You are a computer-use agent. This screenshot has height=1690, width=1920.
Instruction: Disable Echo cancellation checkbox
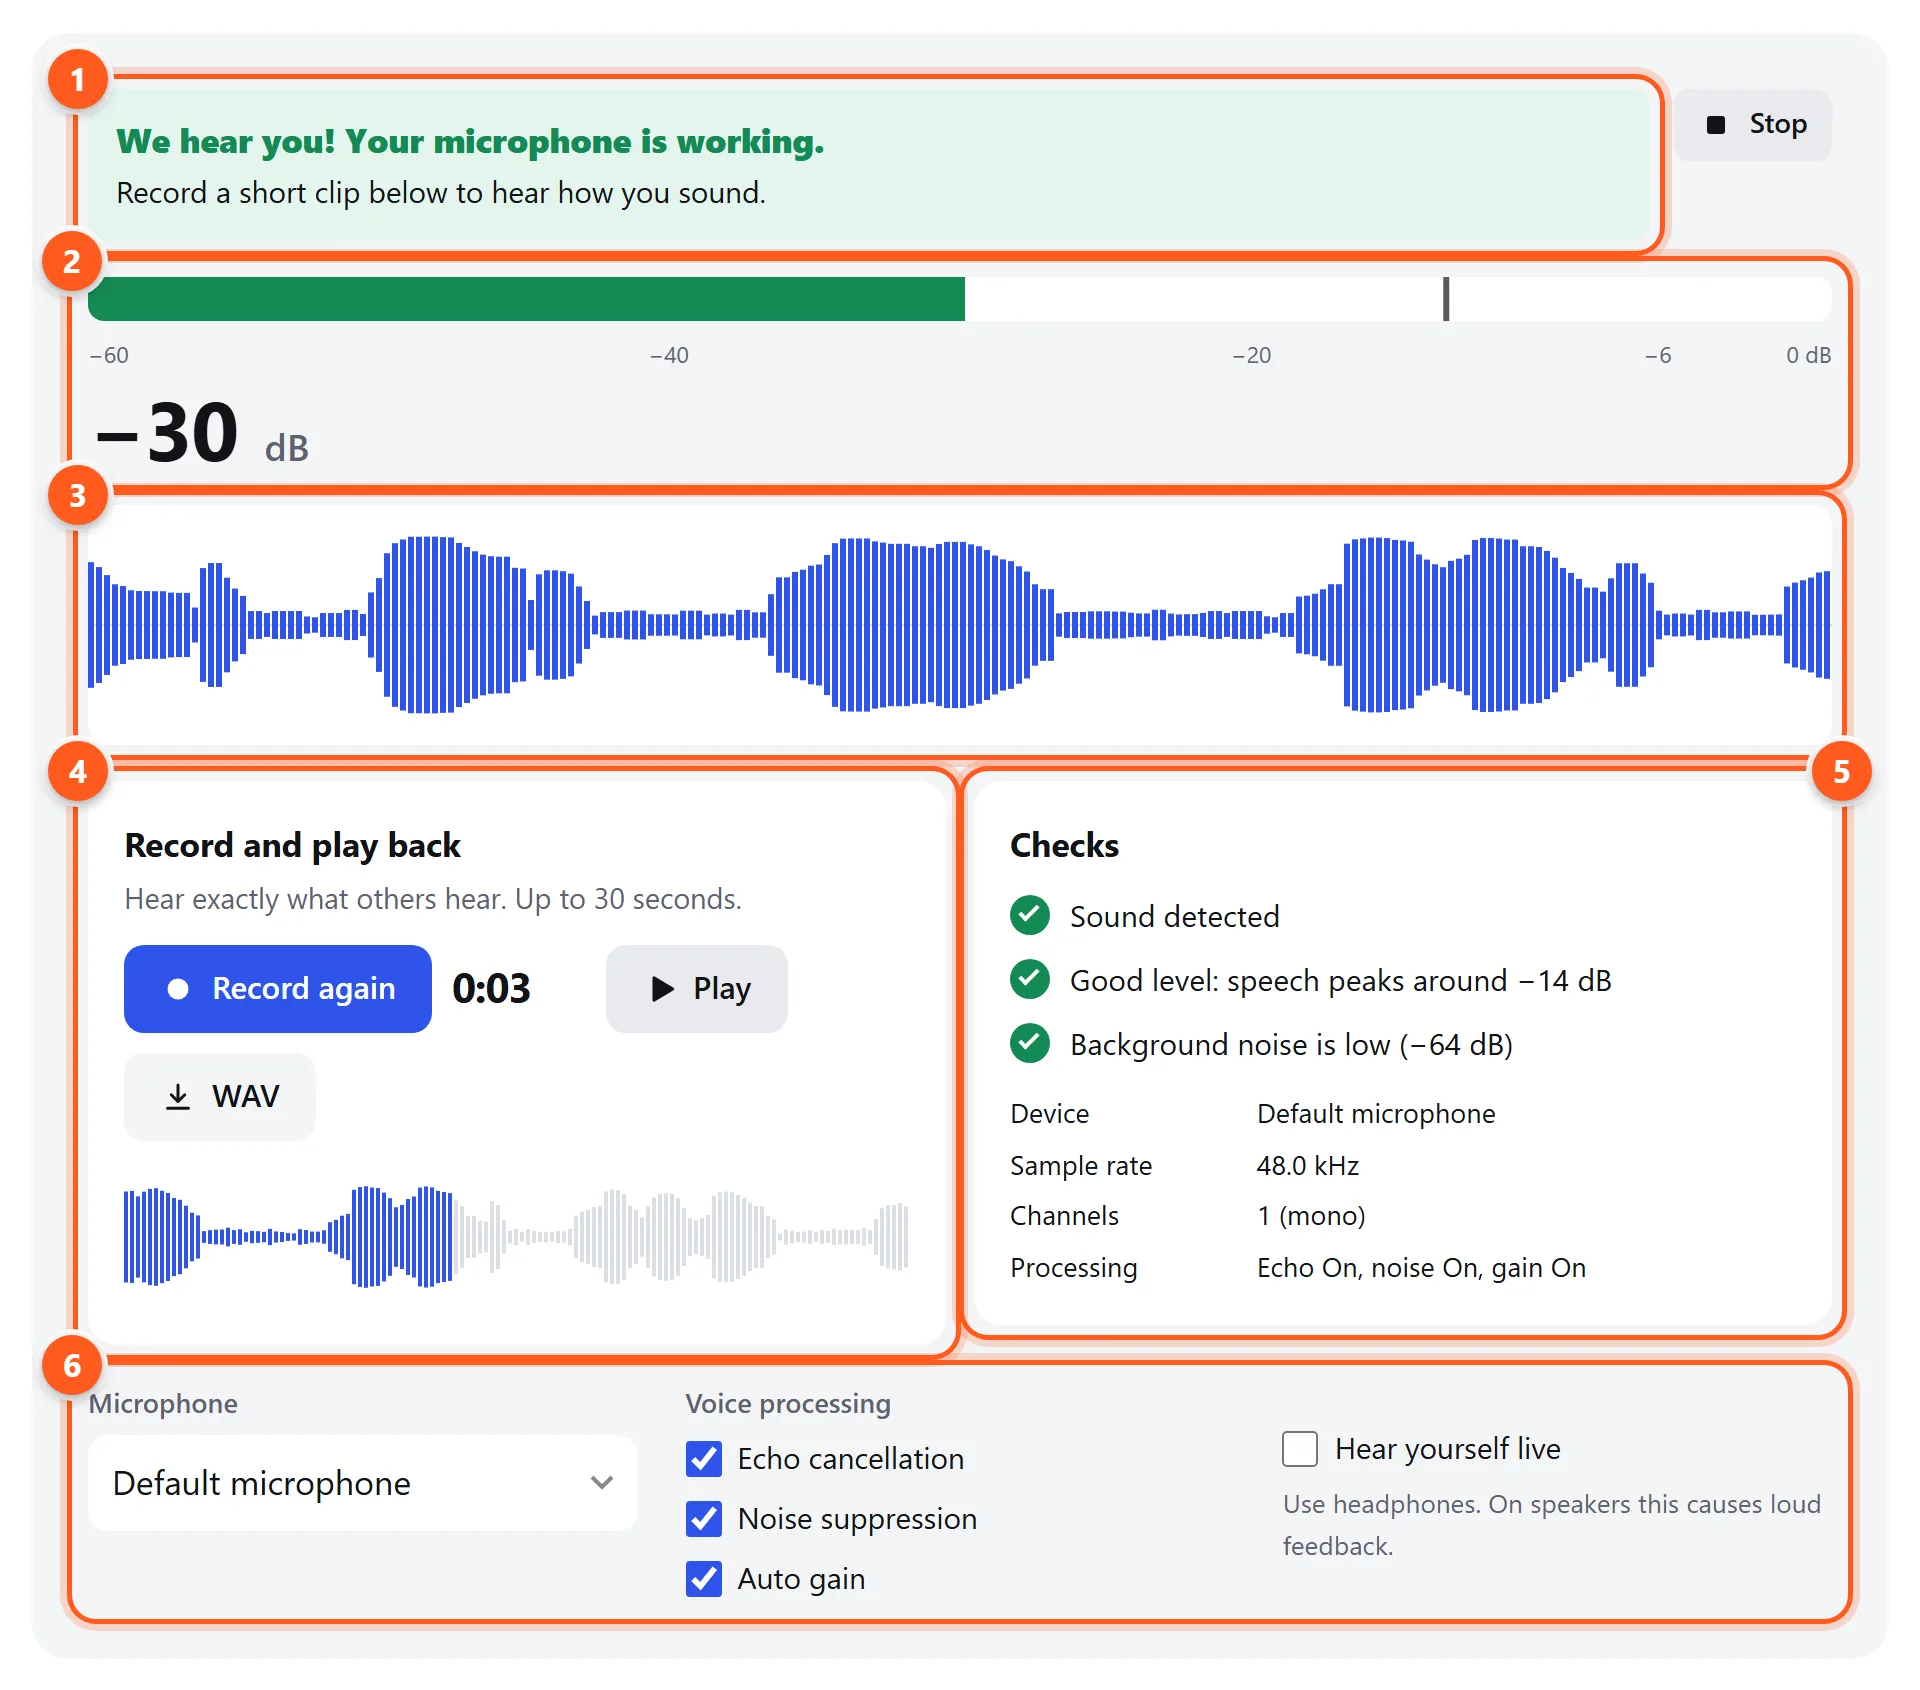coord(704,1459)
